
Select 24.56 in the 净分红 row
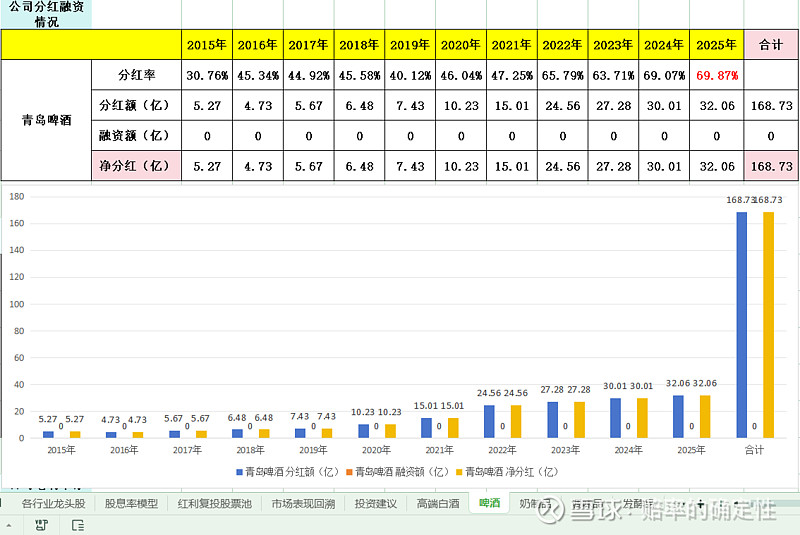coord(562,166)
